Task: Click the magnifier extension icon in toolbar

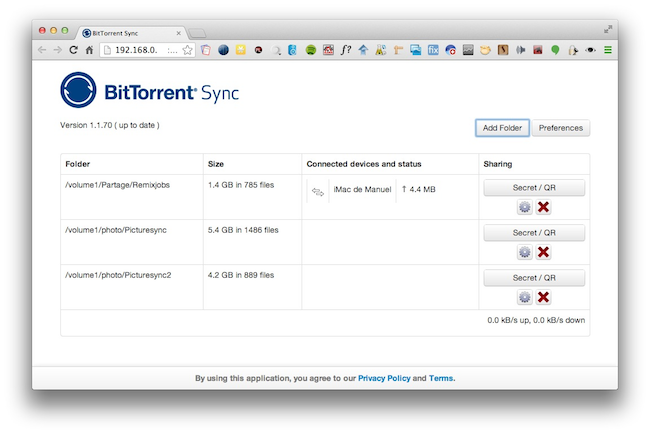Action: coord(276,50)
